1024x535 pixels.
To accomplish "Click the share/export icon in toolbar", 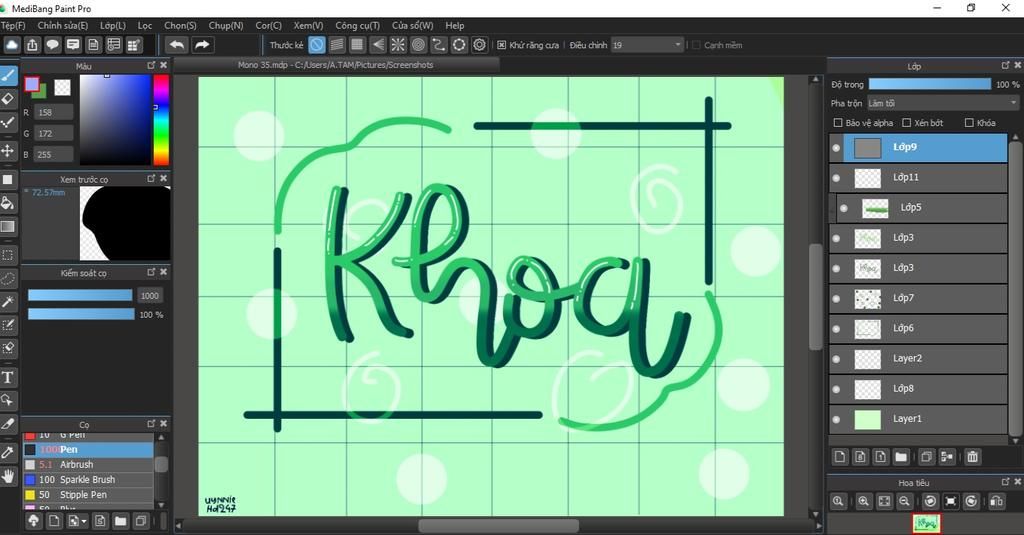I will point(32,45).
